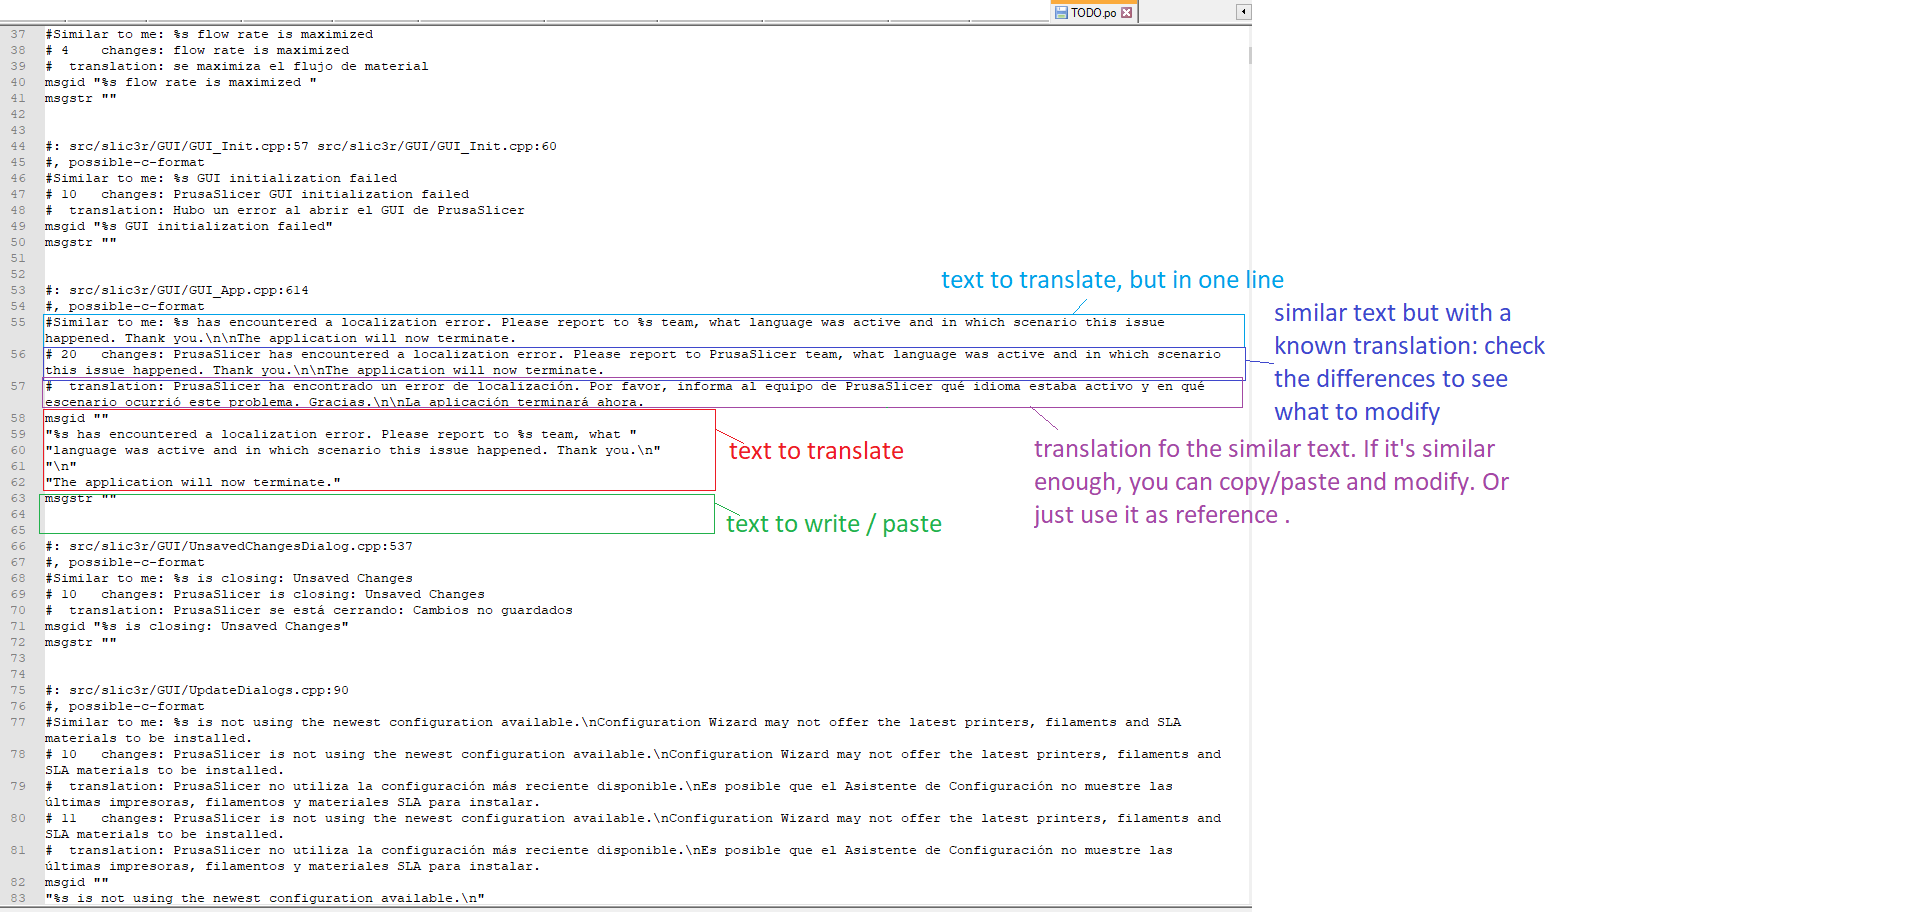Close TODO.po using the tab's X button
1916x912 pixels.
pos(1126,12)
